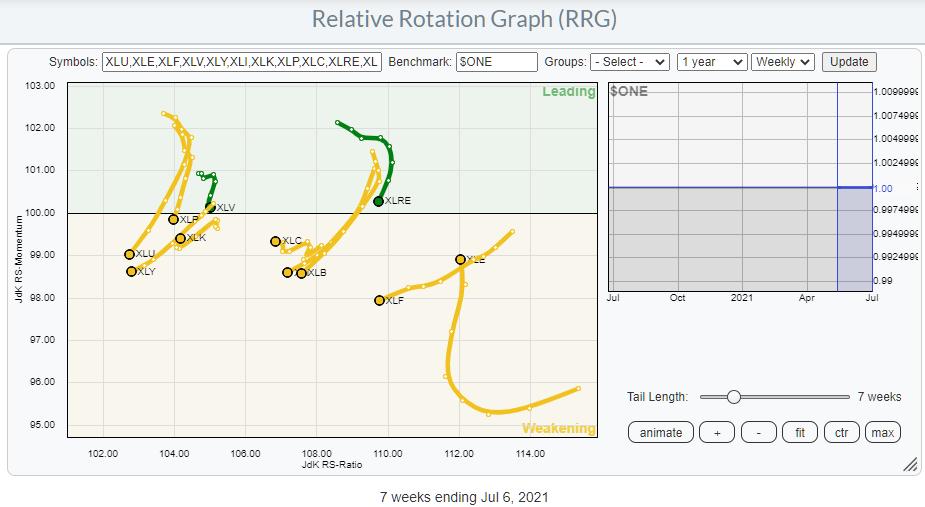Select the XLC data point marker
This screenshot has width=925, height=507.
(276, 241)
